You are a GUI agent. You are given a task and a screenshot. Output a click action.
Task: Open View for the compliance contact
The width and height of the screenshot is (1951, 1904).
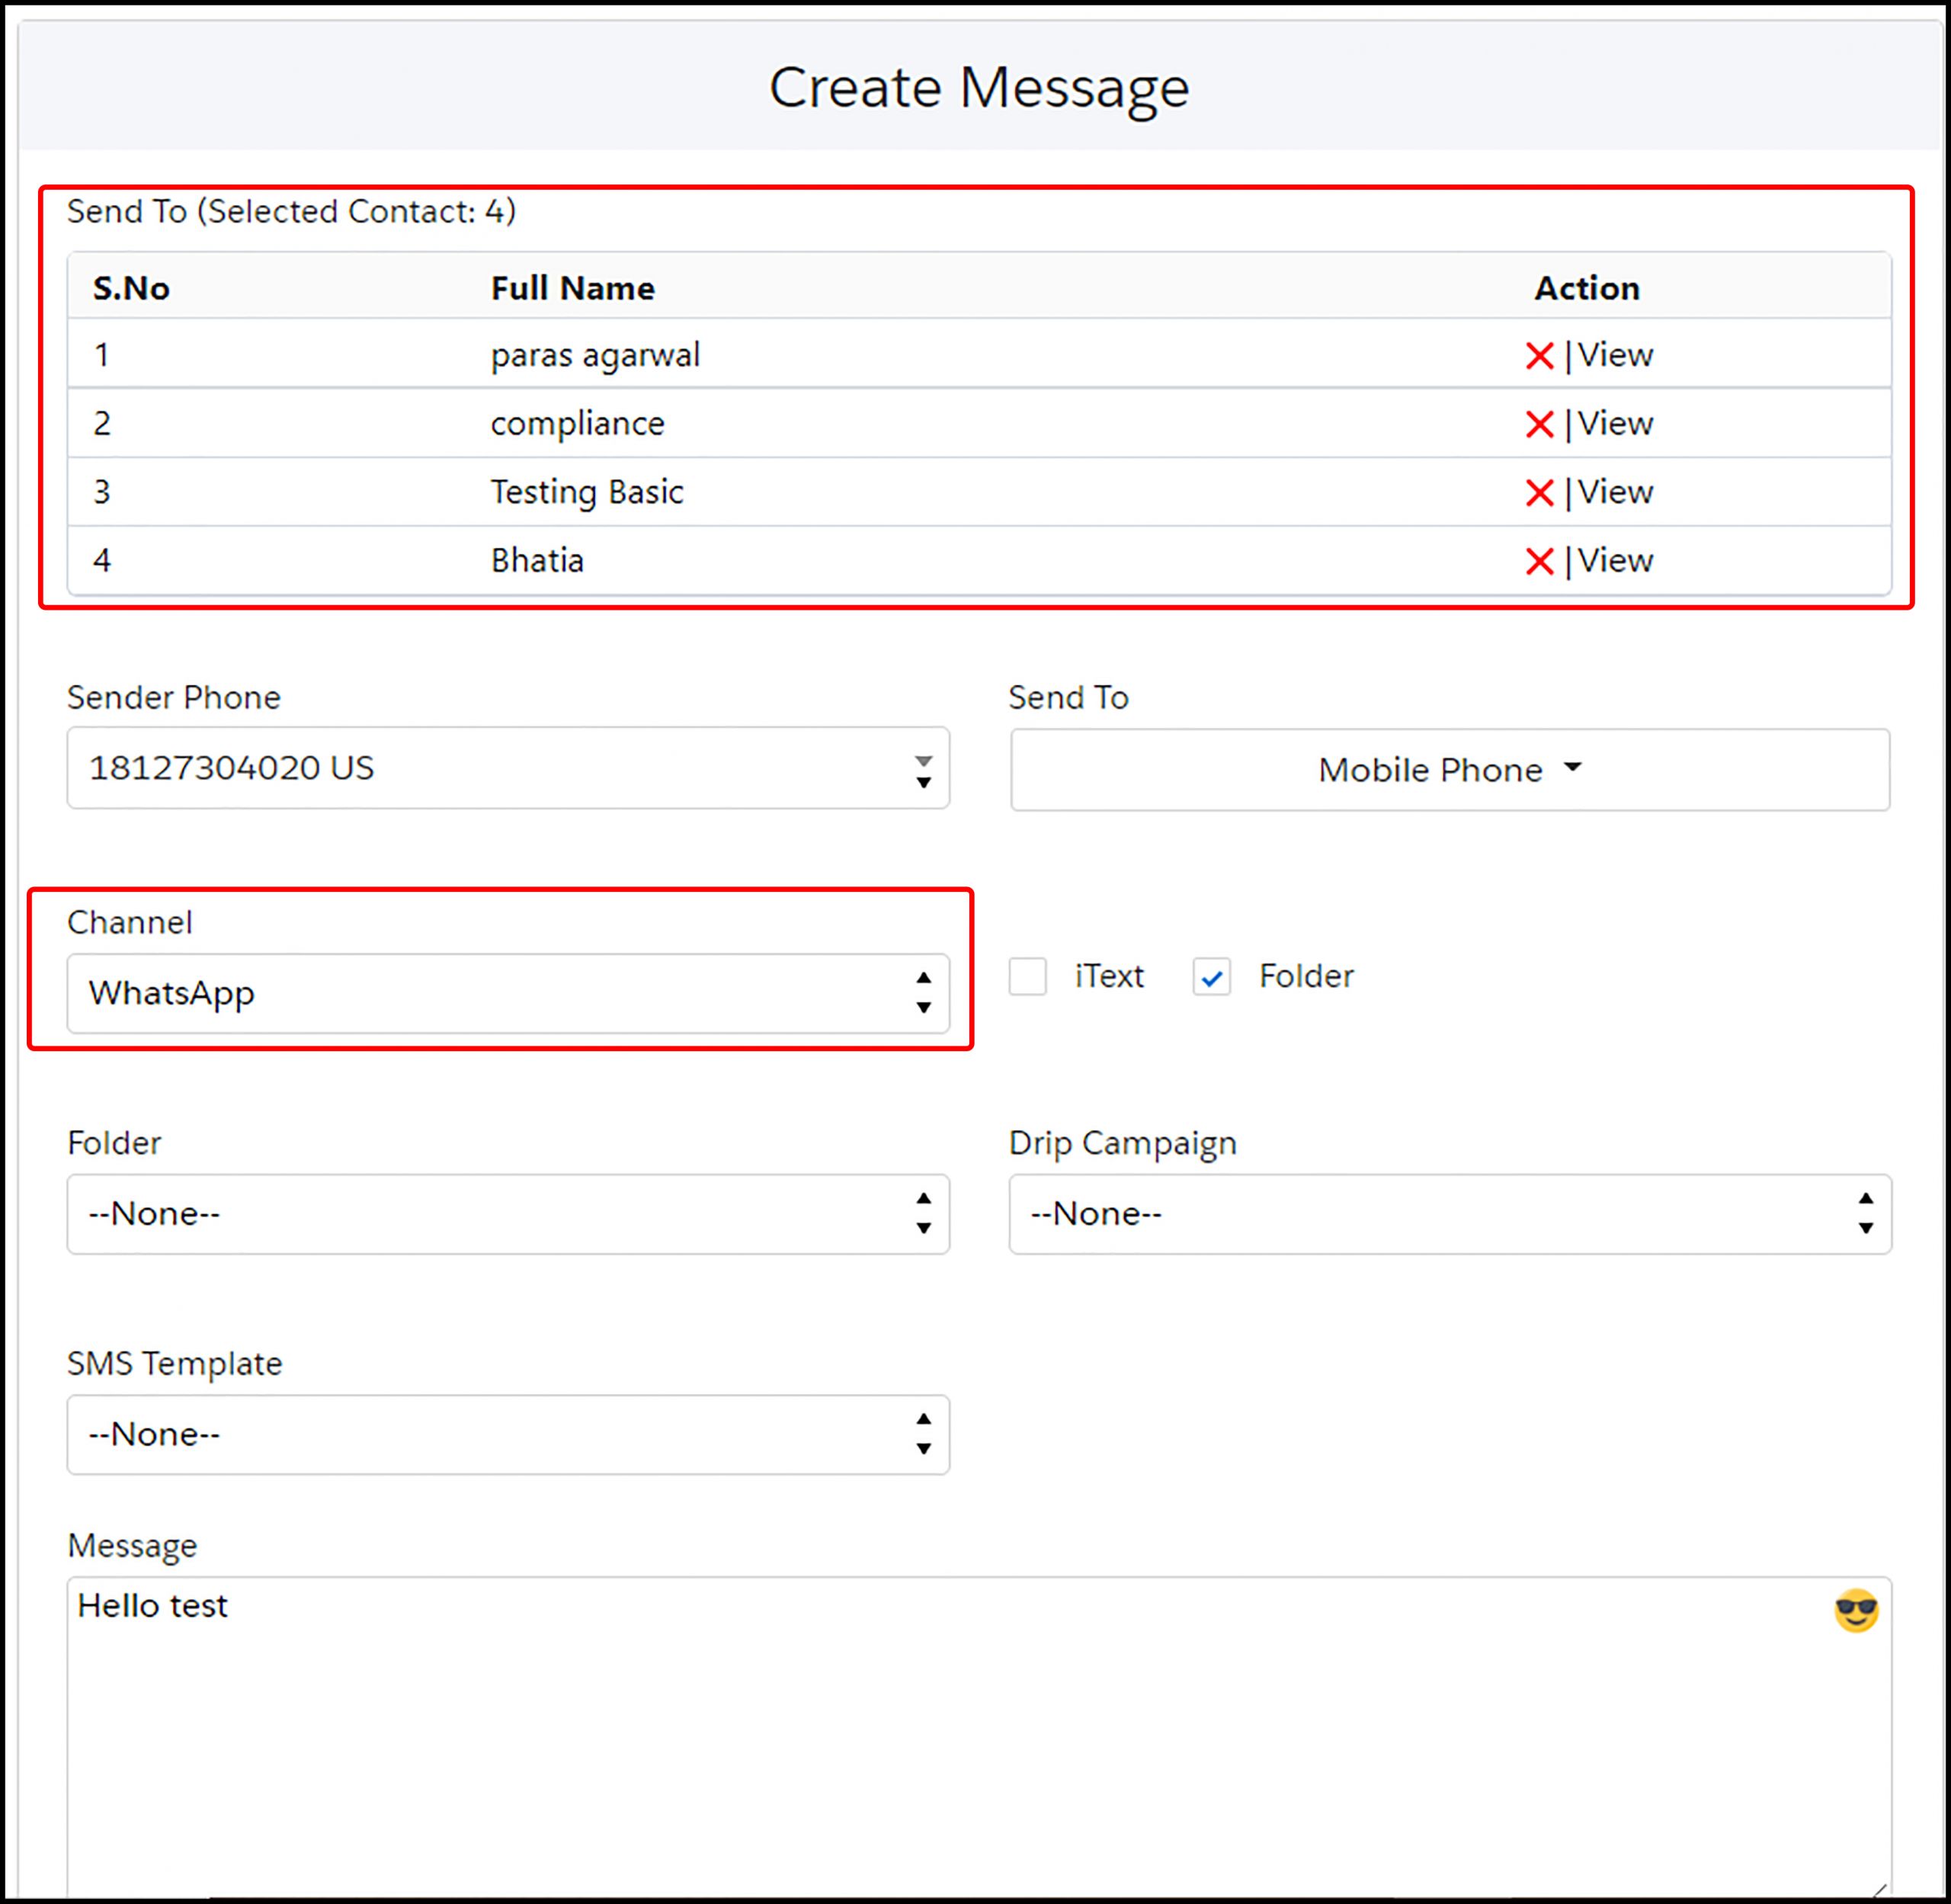pos(1615,423)
